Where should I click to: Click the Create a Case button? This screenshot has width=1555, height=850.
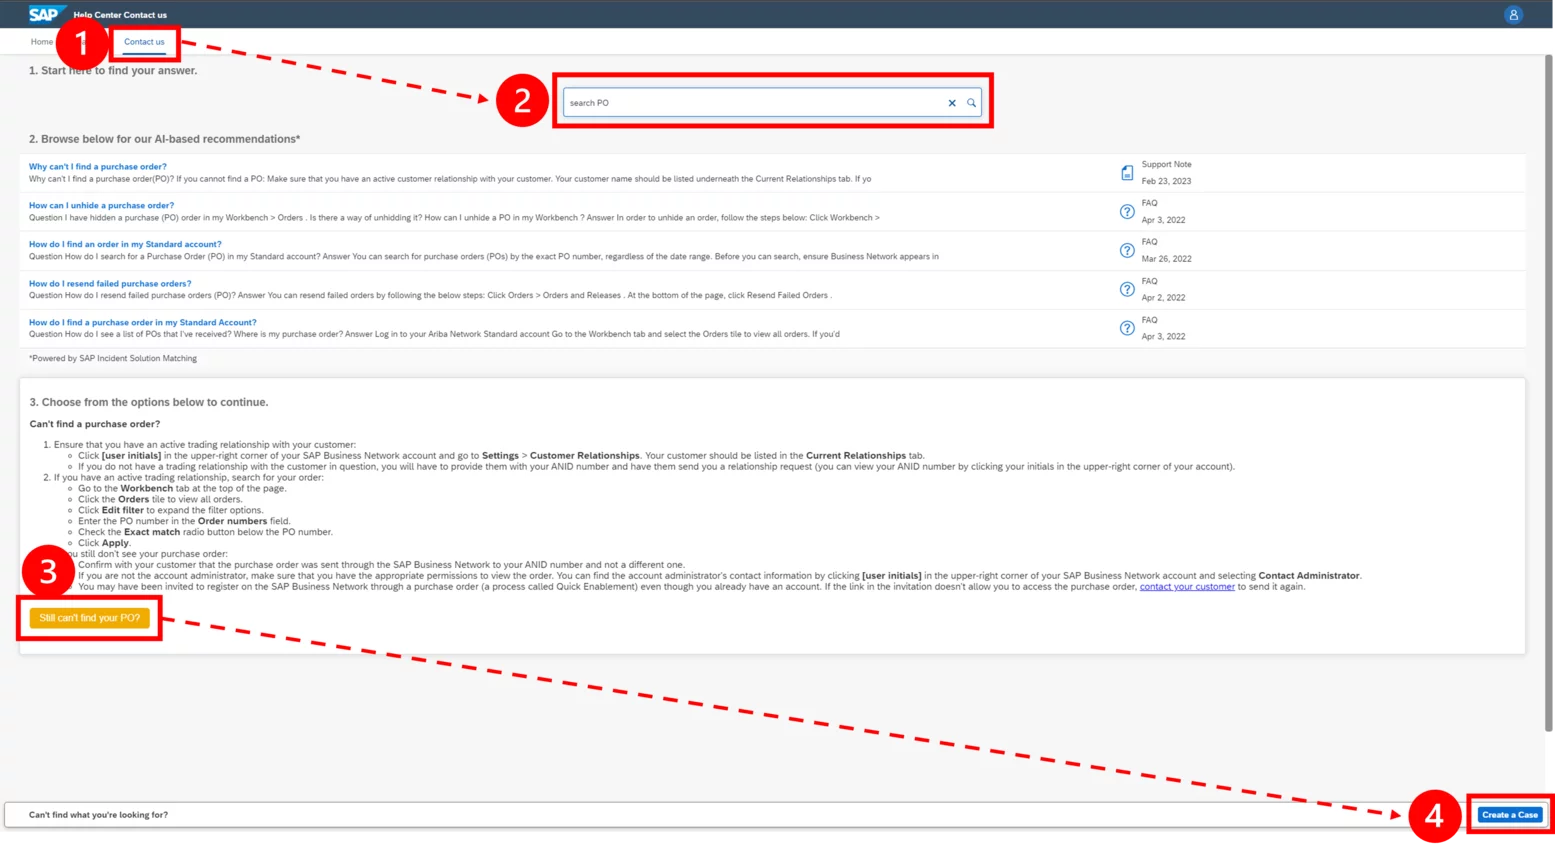click(1510, 815)
